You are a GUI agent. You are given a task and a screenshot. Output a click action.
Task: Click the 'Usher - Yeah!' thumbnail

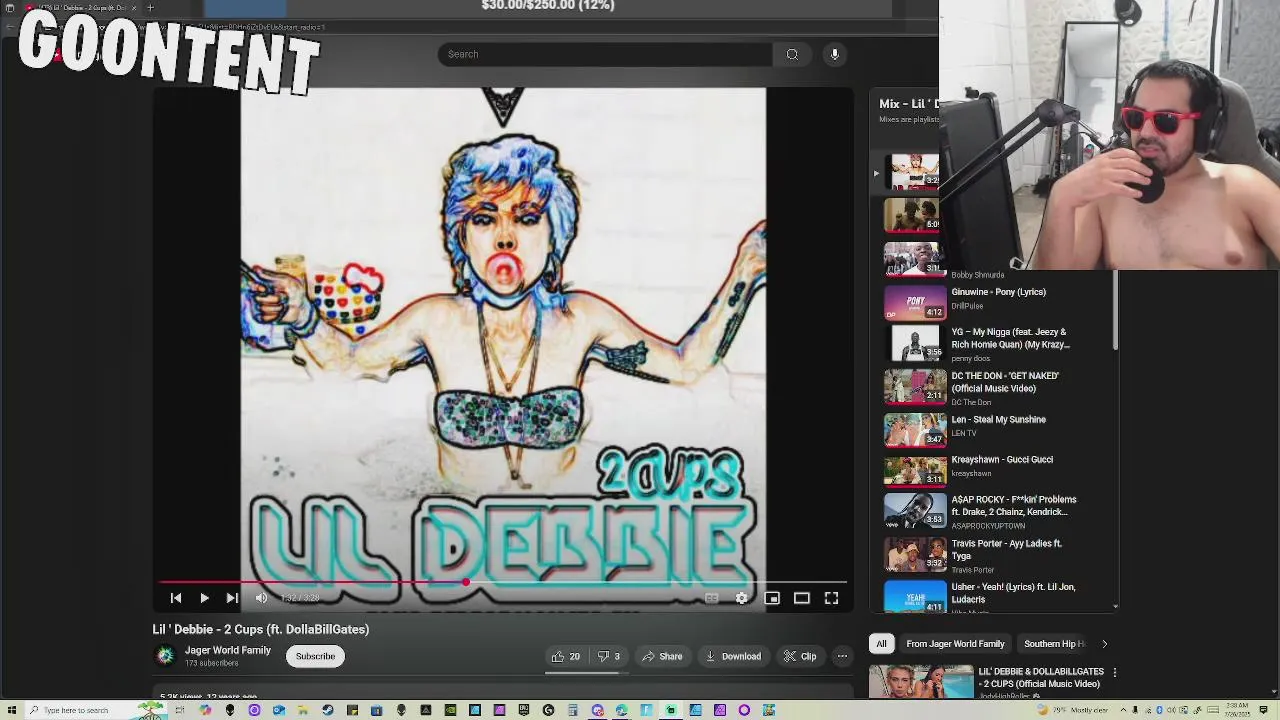pos(915,597)
